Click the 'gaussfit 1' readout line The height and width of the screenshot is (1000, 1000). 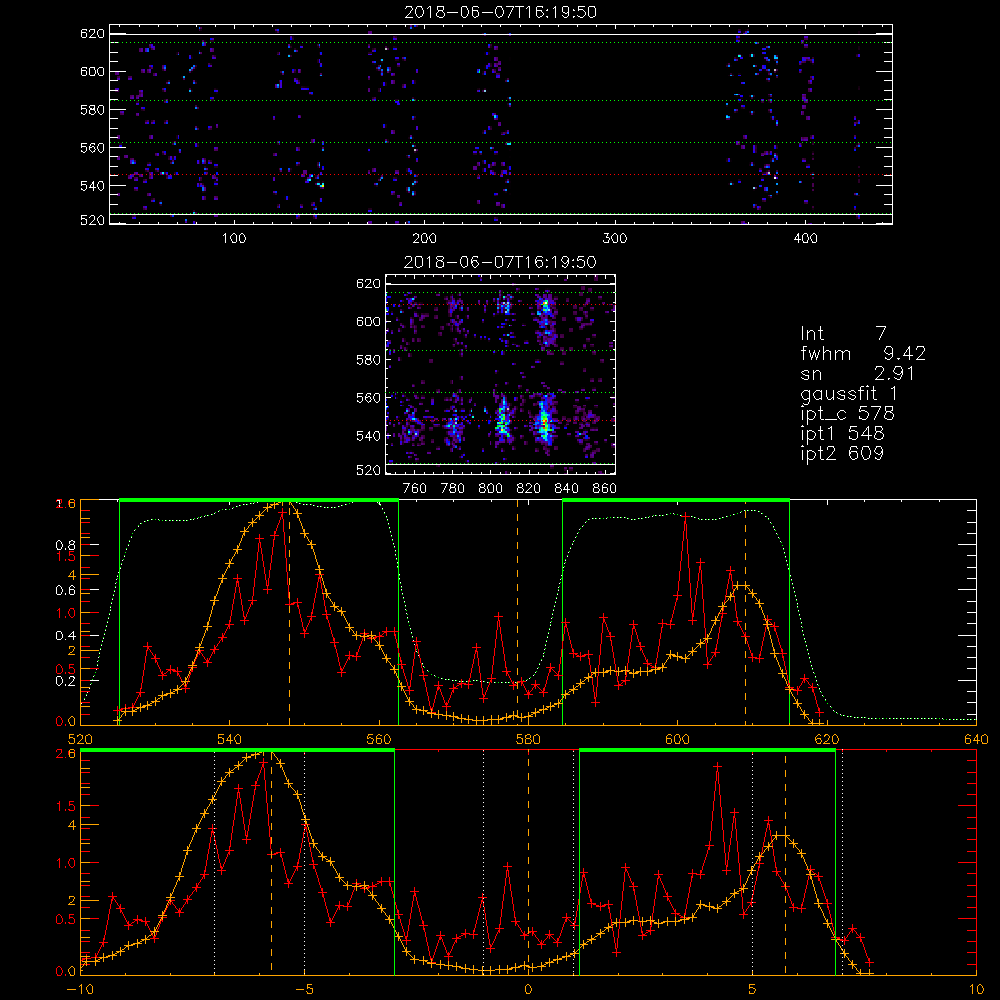coord(849,393)
